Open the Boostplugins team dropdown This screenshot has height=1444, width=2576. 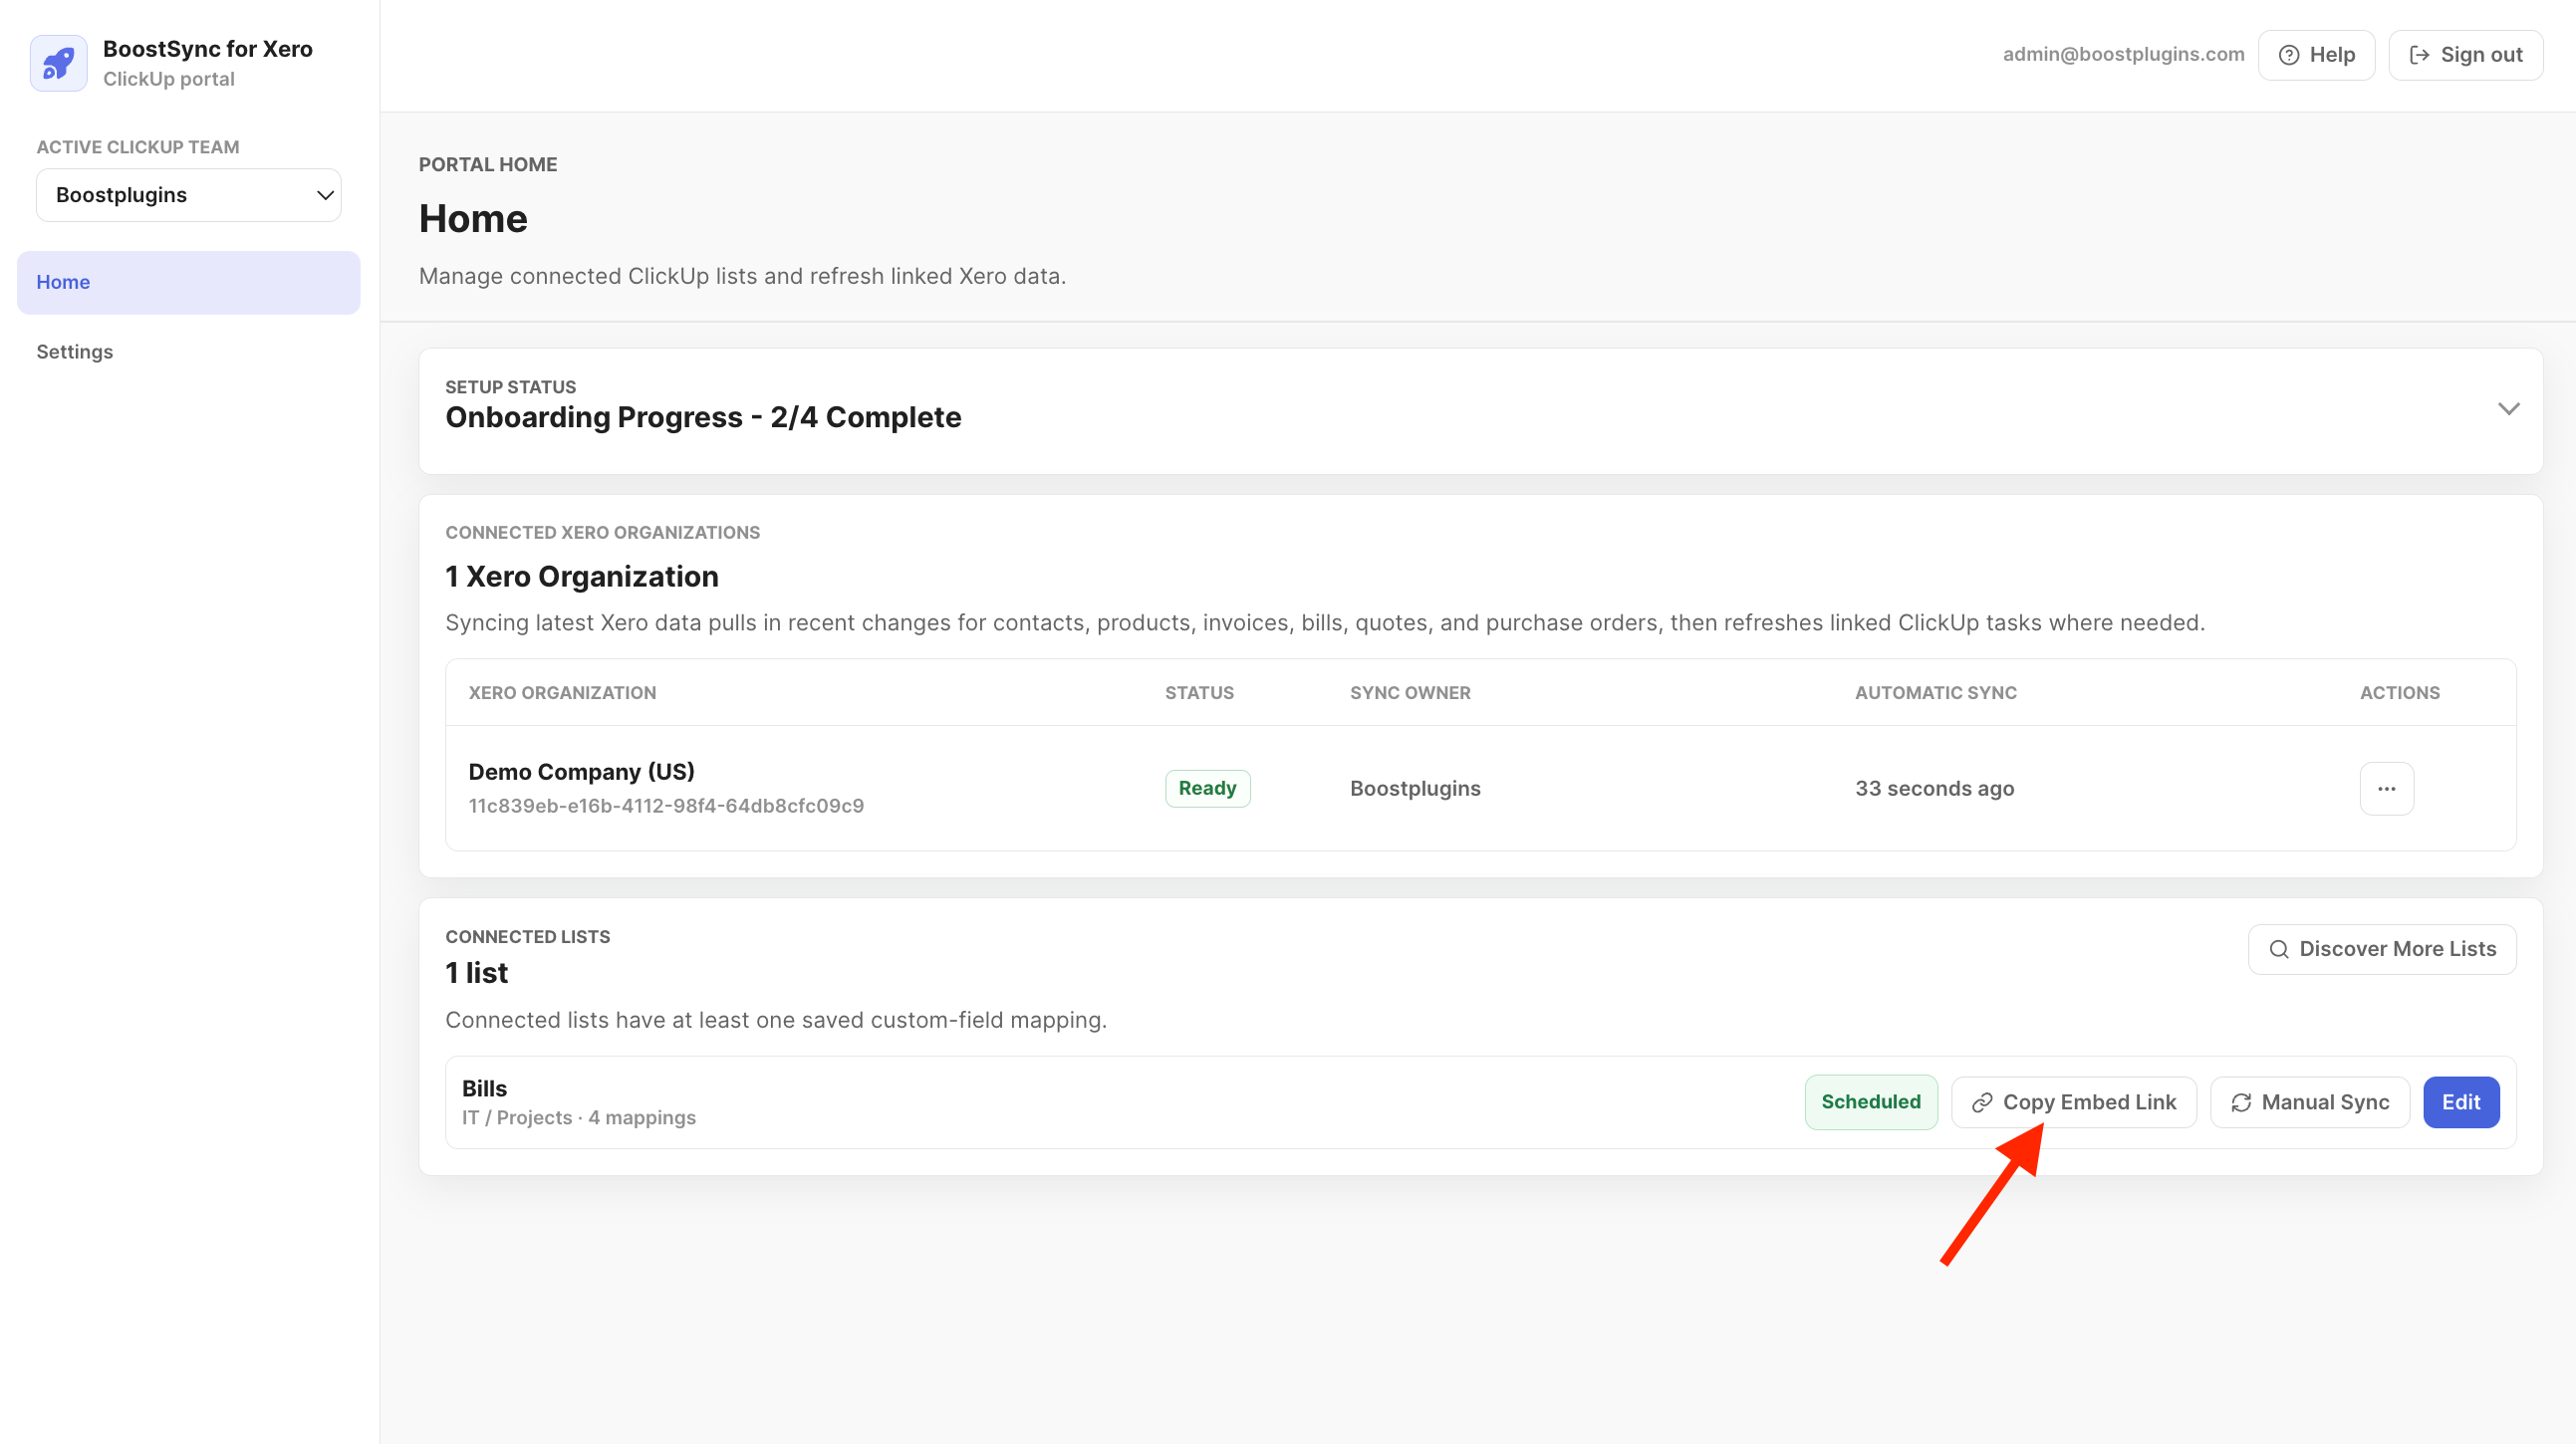tap(189, 195)
